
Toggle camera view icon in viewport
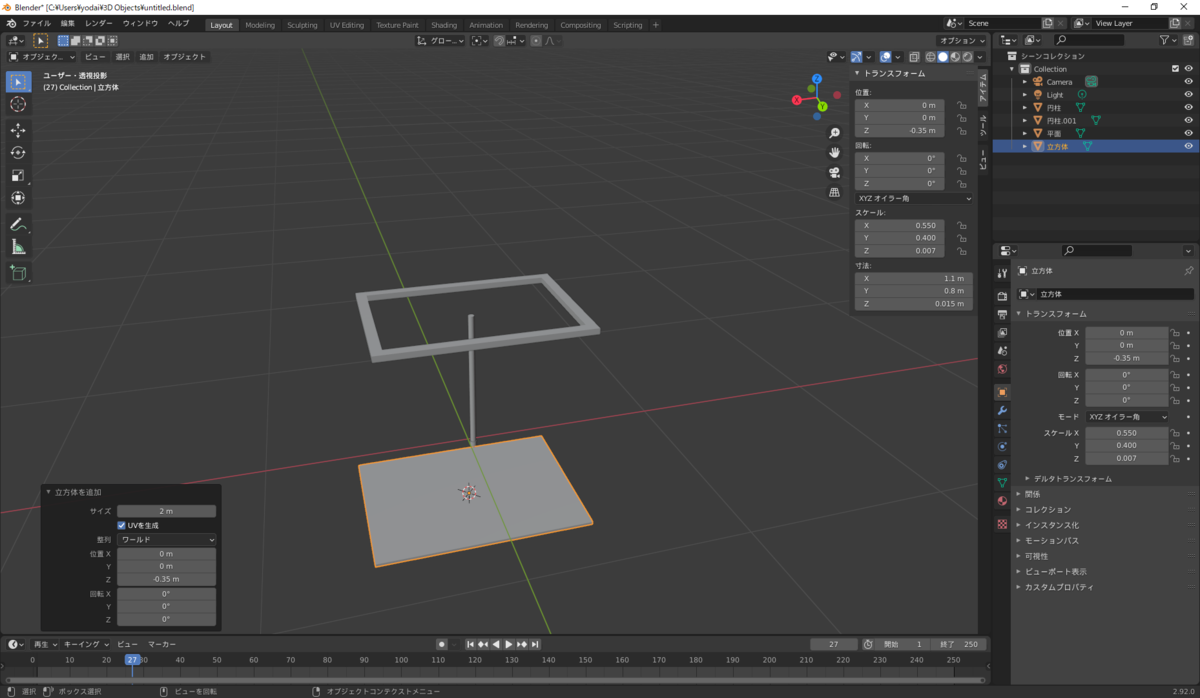pos(834,172)
